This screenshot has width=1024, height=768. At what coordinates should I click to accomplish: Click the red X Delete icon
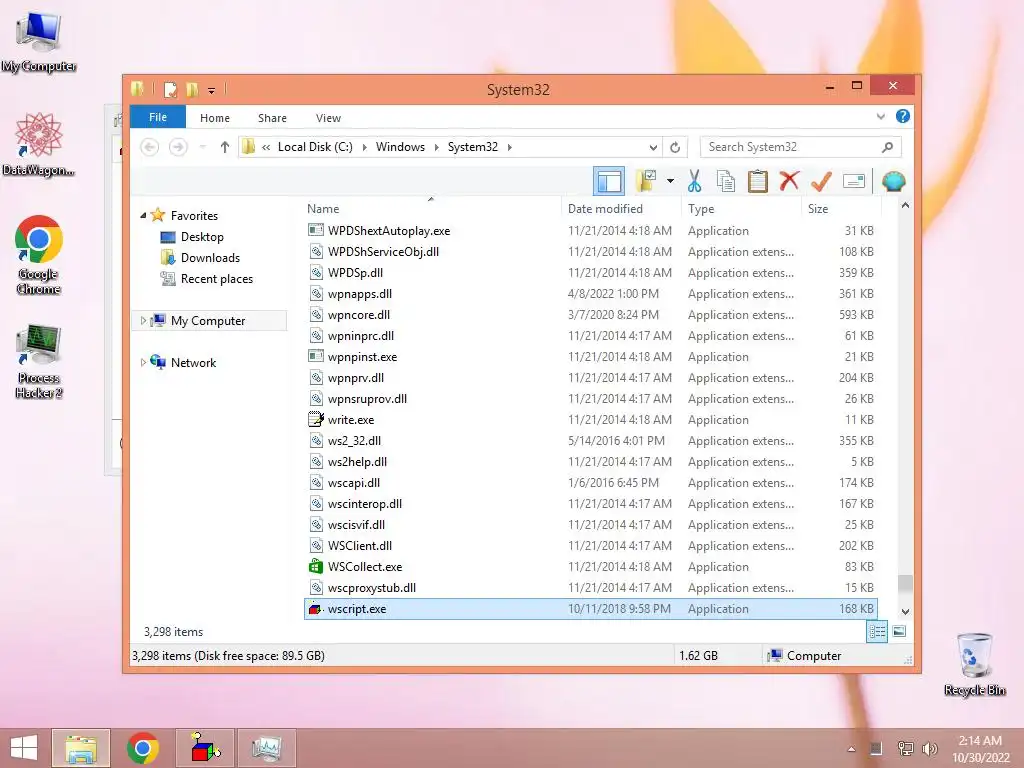789,180
